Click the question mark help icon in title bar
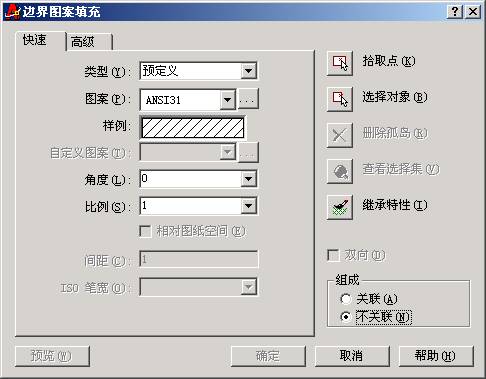Viewport: 486px width, 379px height. (x=455, y=12)
